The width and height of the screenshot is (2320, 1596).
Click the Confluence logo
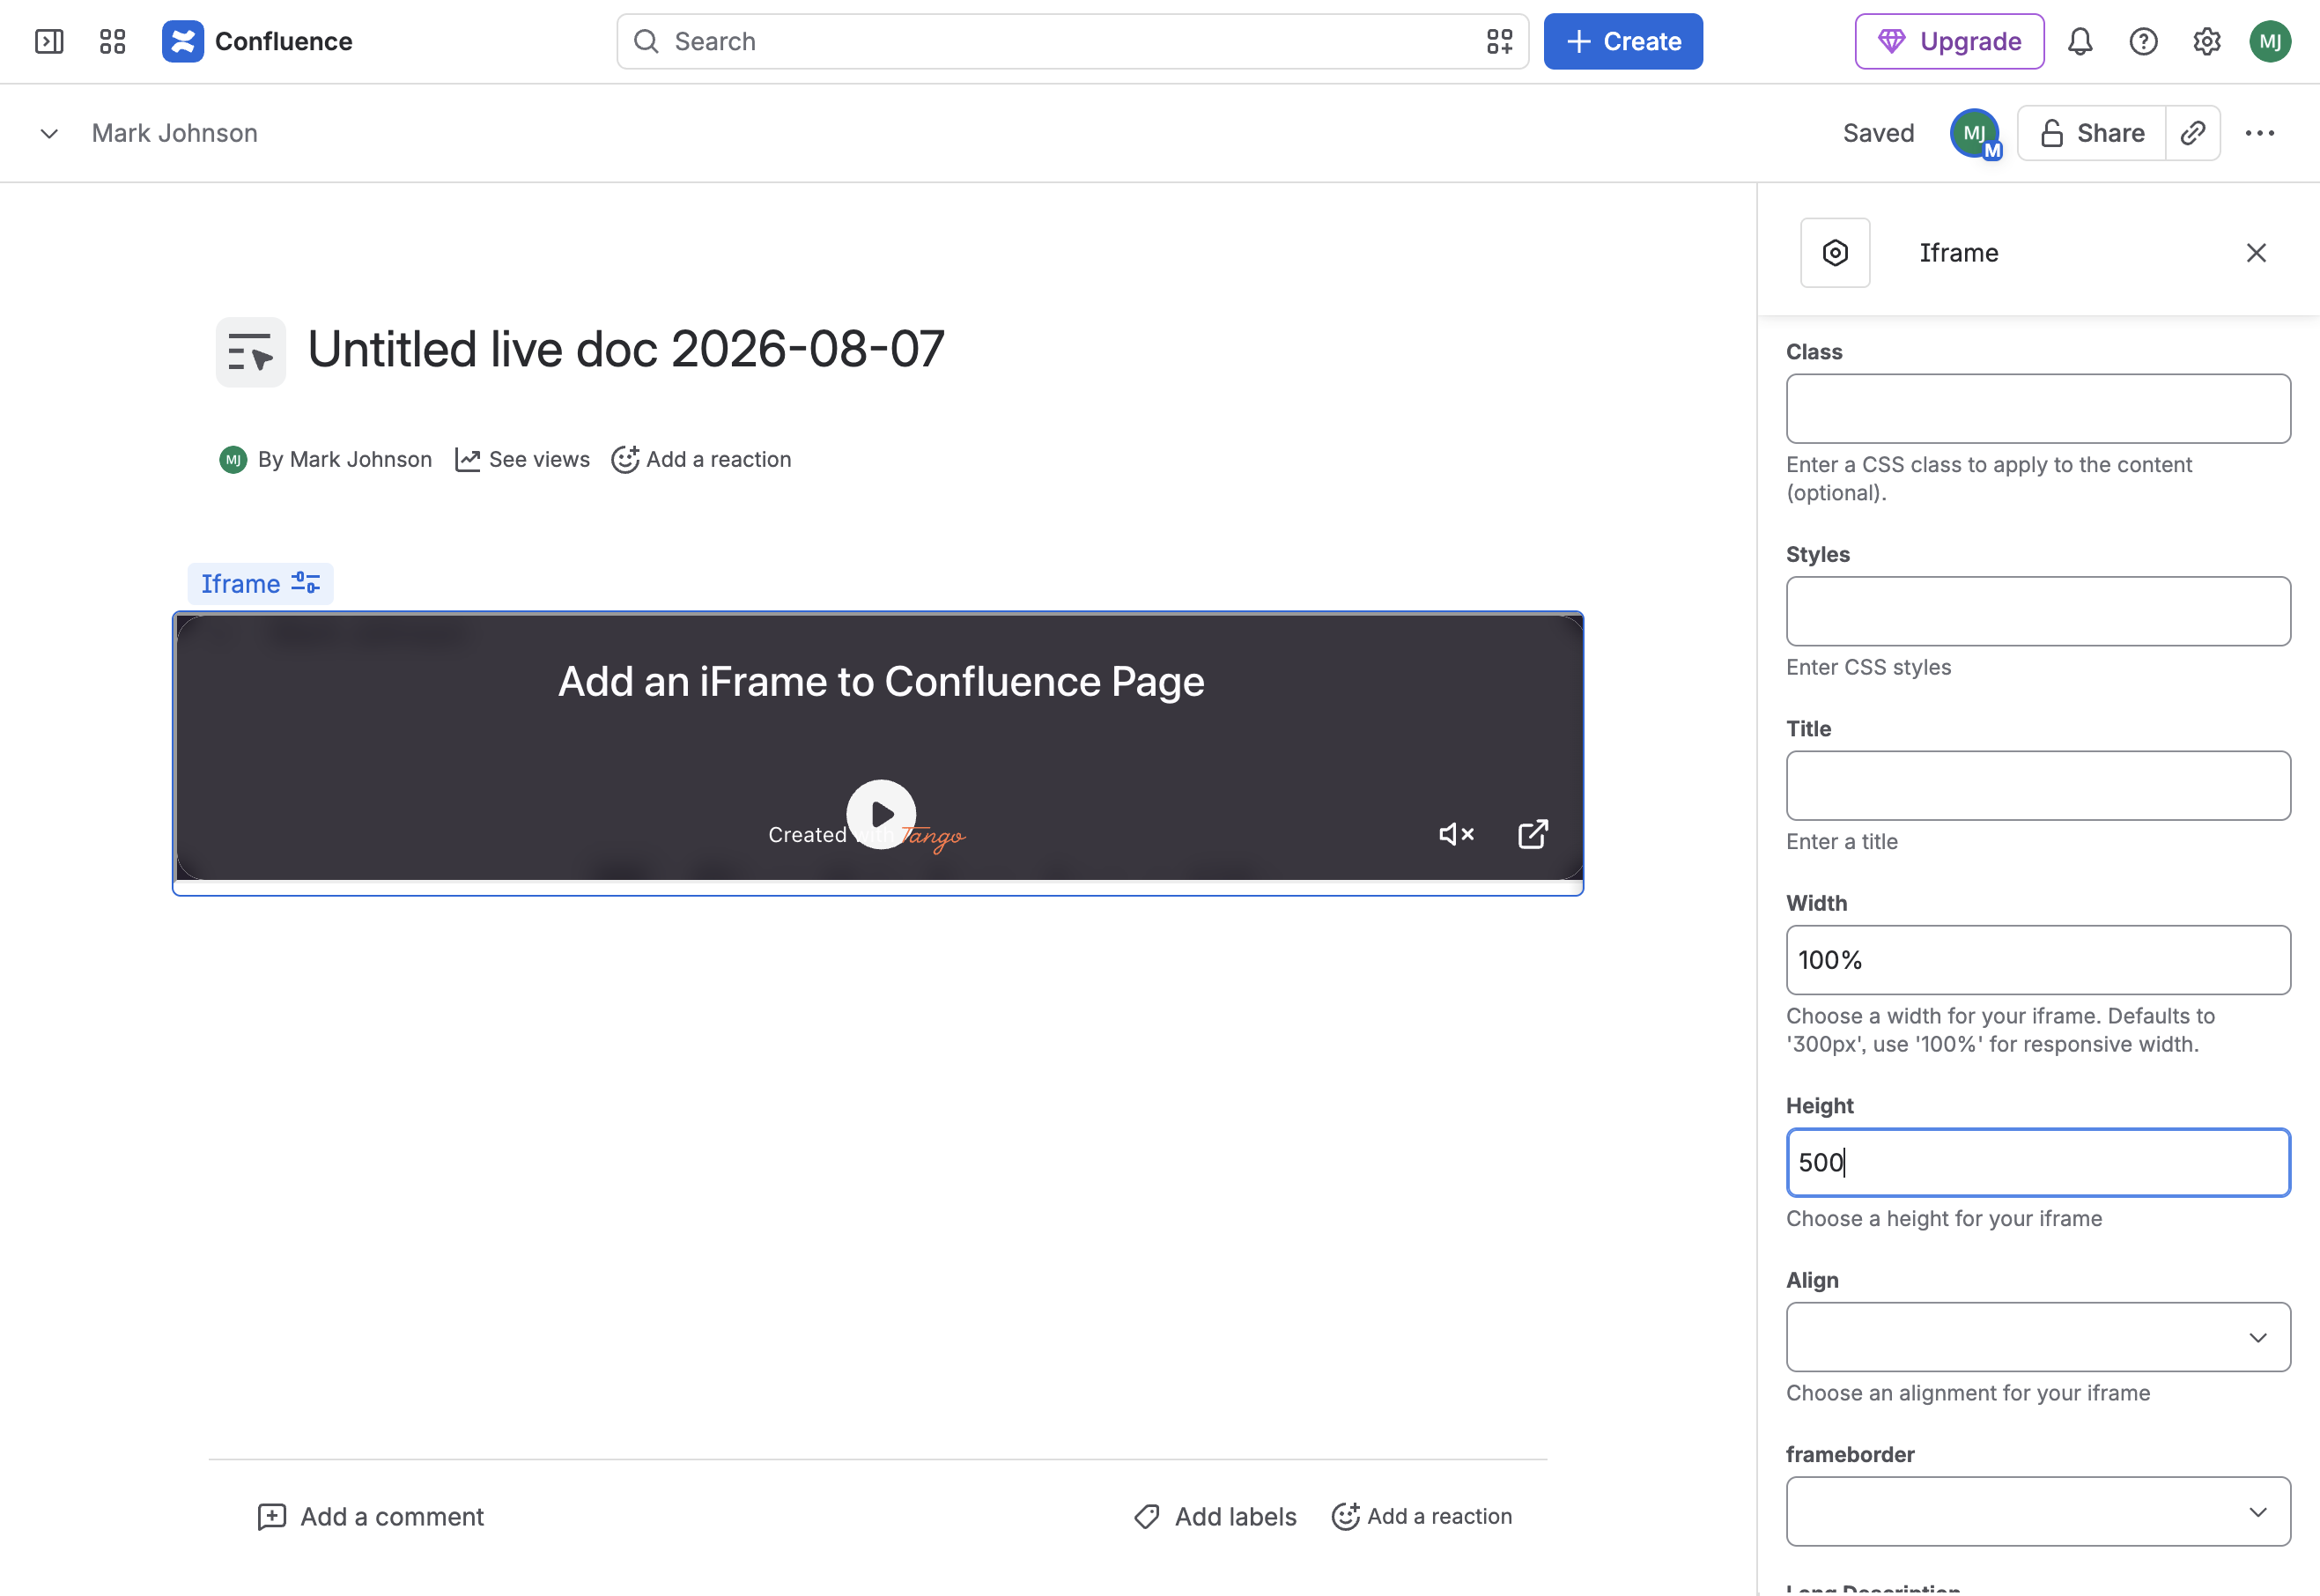pos(183,41)
